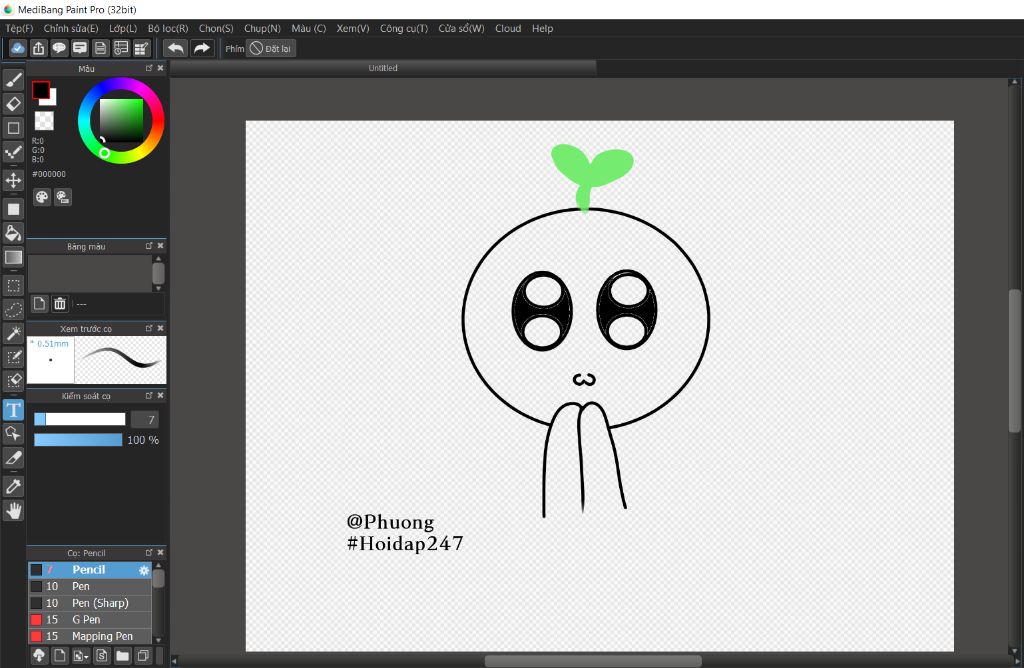
Task: Adjust the 100 % opacity slider
Action: [x=78, y=440]
